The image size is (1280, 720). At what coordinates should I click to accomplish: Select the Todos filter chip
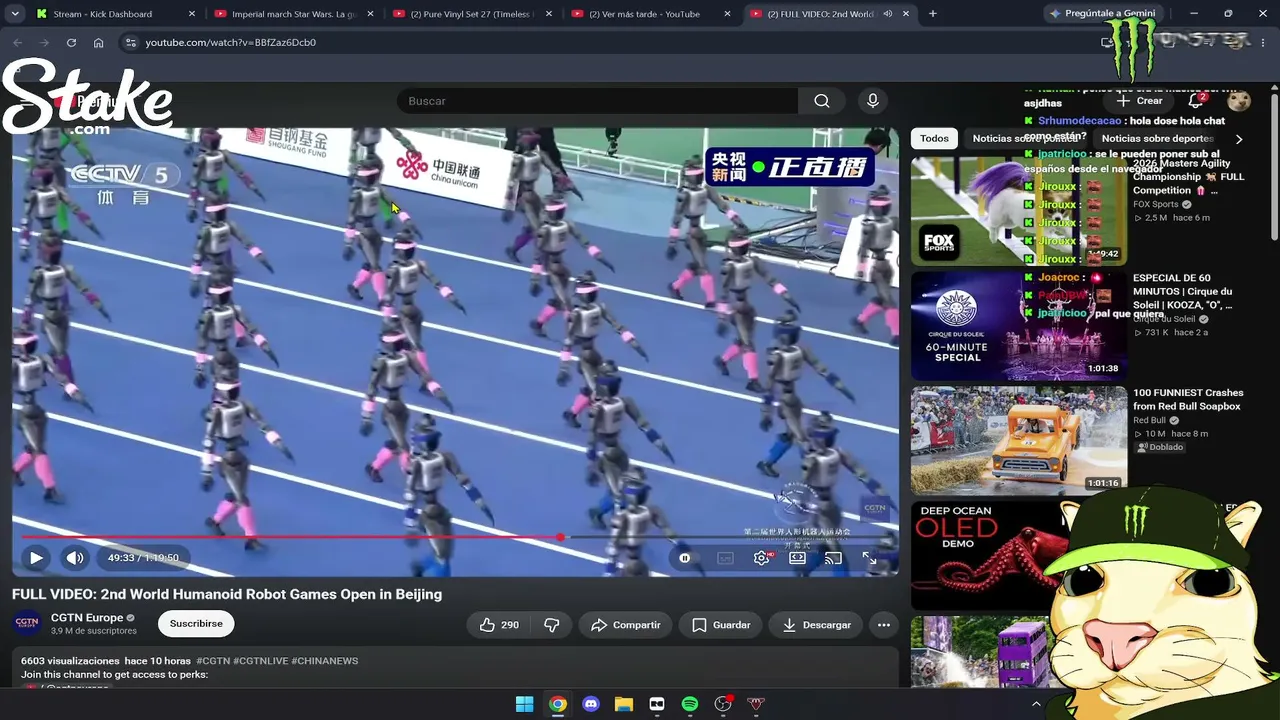(934, 139)
